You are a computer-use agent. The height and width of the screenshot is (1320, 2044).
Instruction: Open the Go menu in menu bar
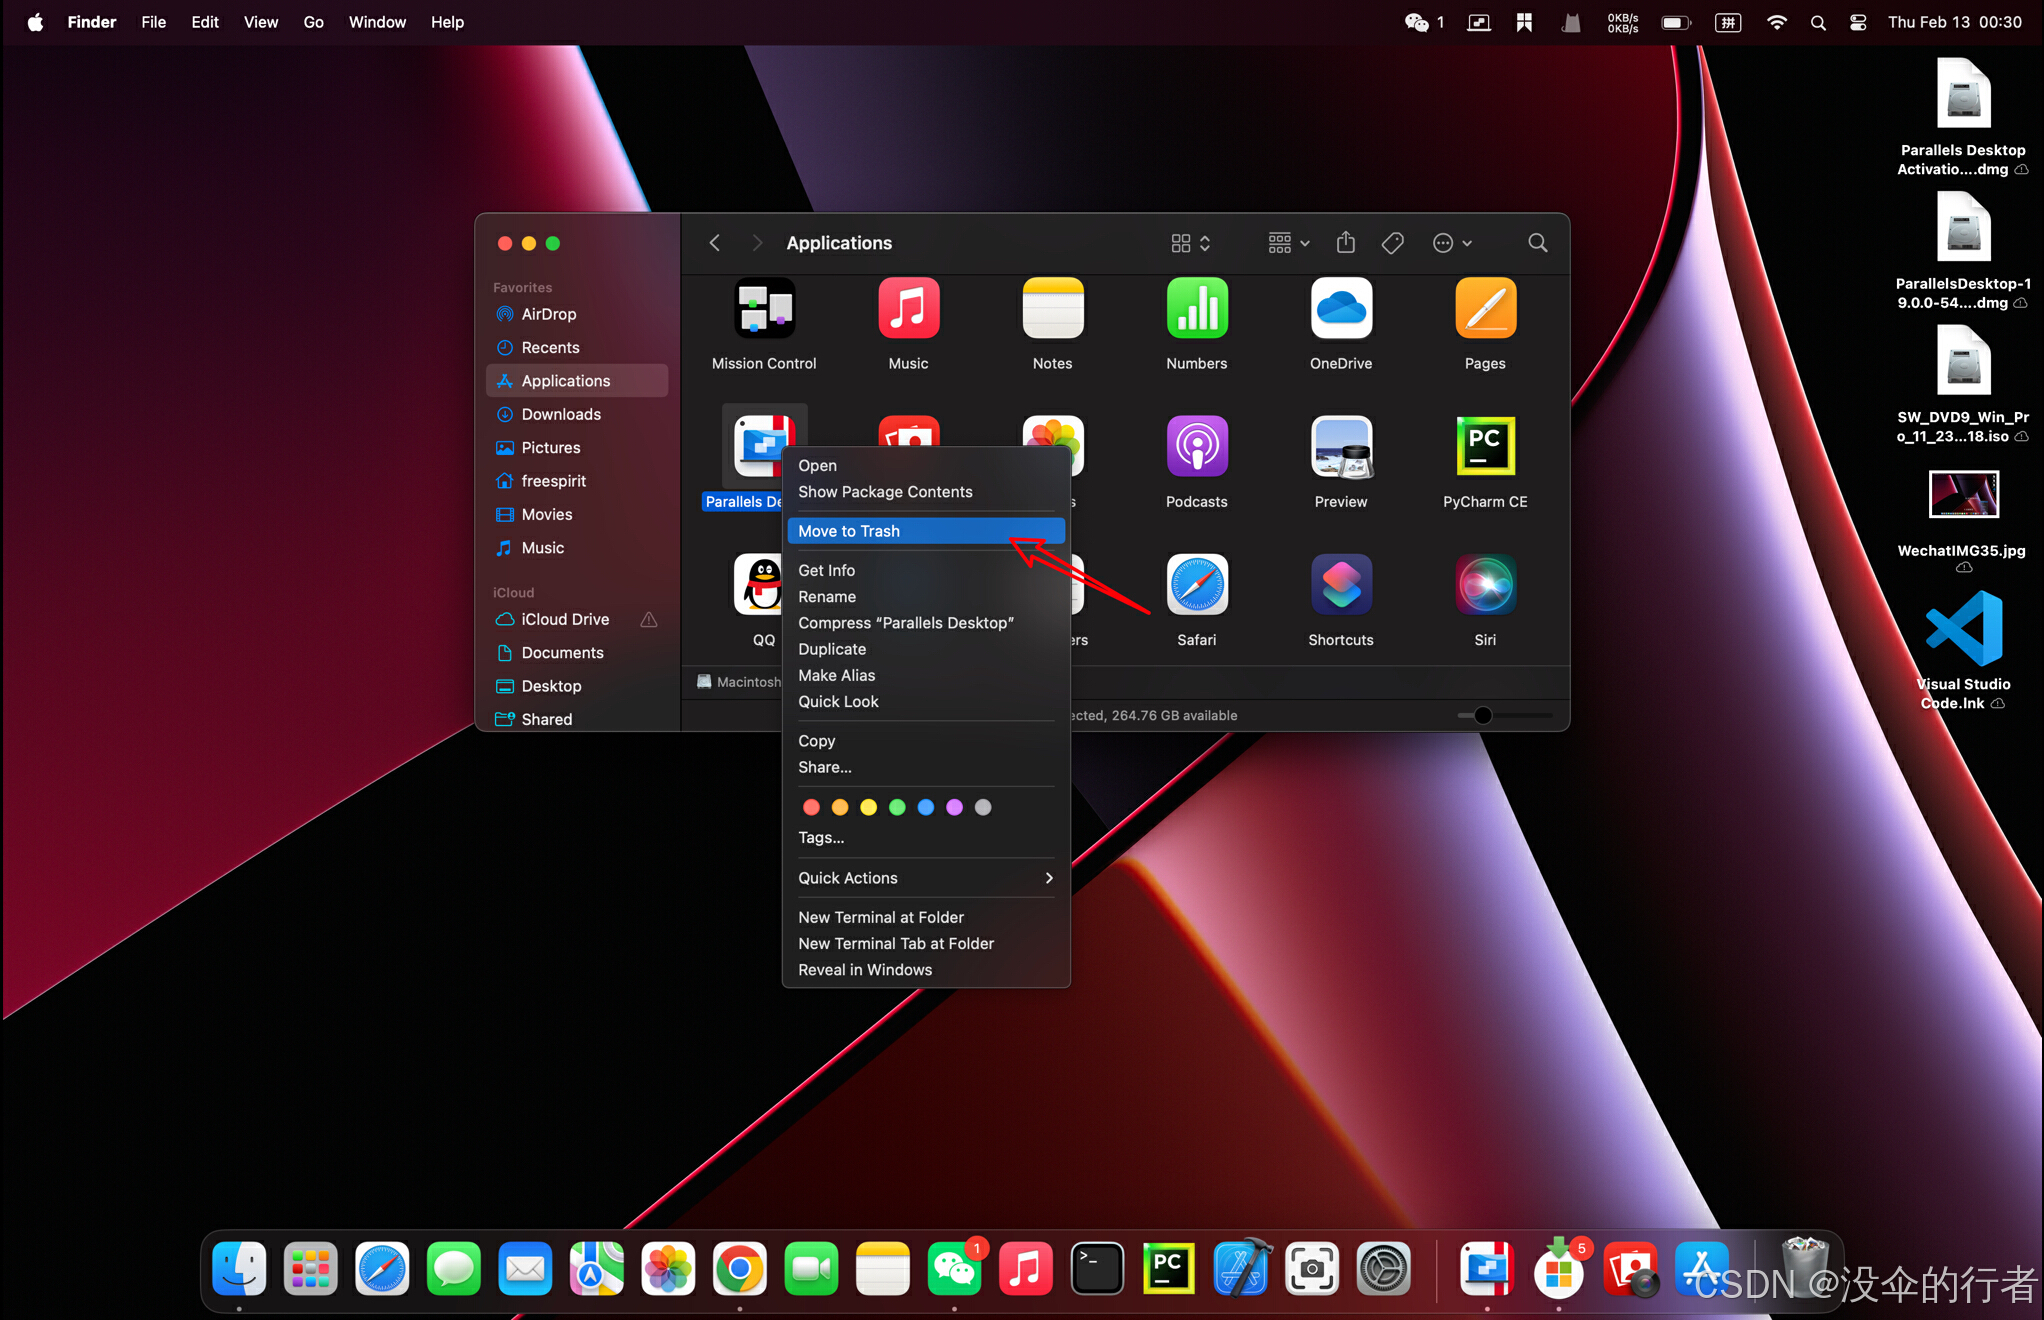[313, 22]
